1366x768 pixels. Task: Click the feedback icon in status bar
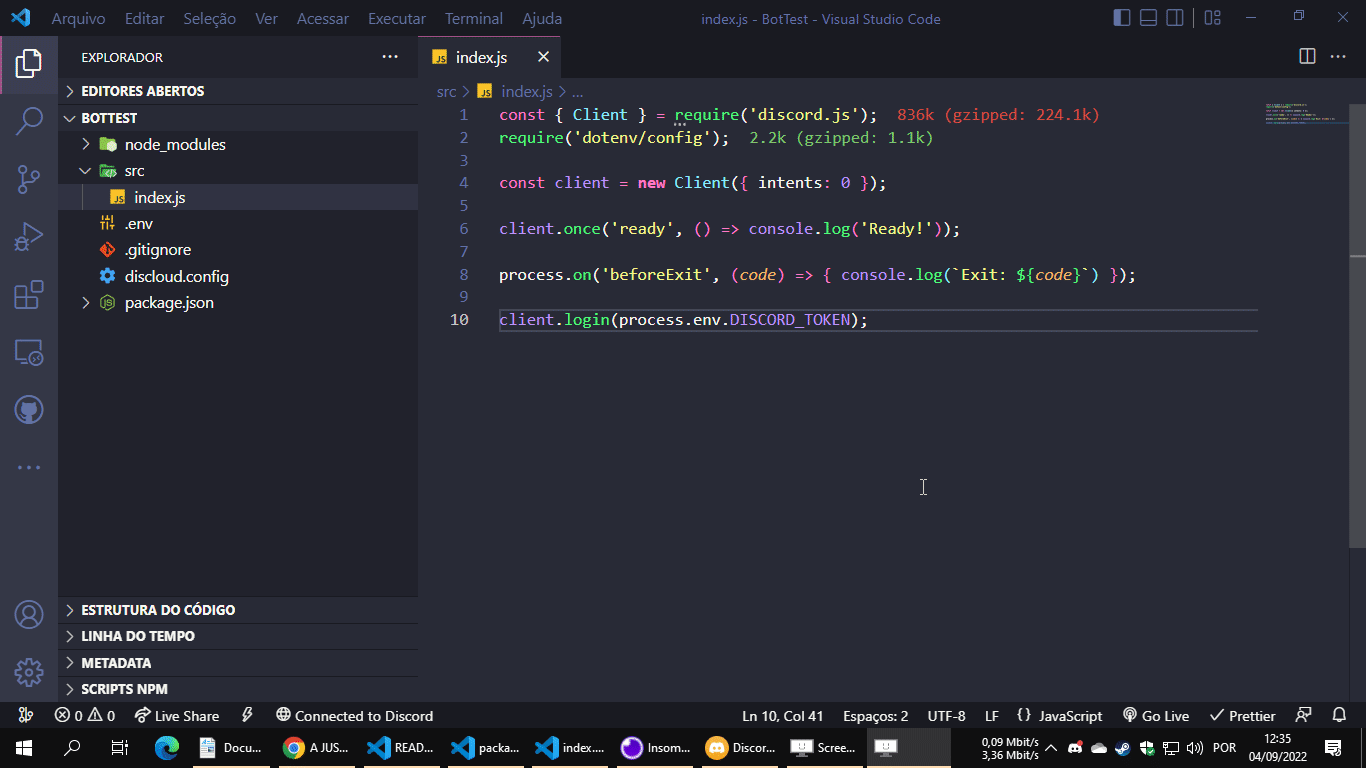[1303, 716]
